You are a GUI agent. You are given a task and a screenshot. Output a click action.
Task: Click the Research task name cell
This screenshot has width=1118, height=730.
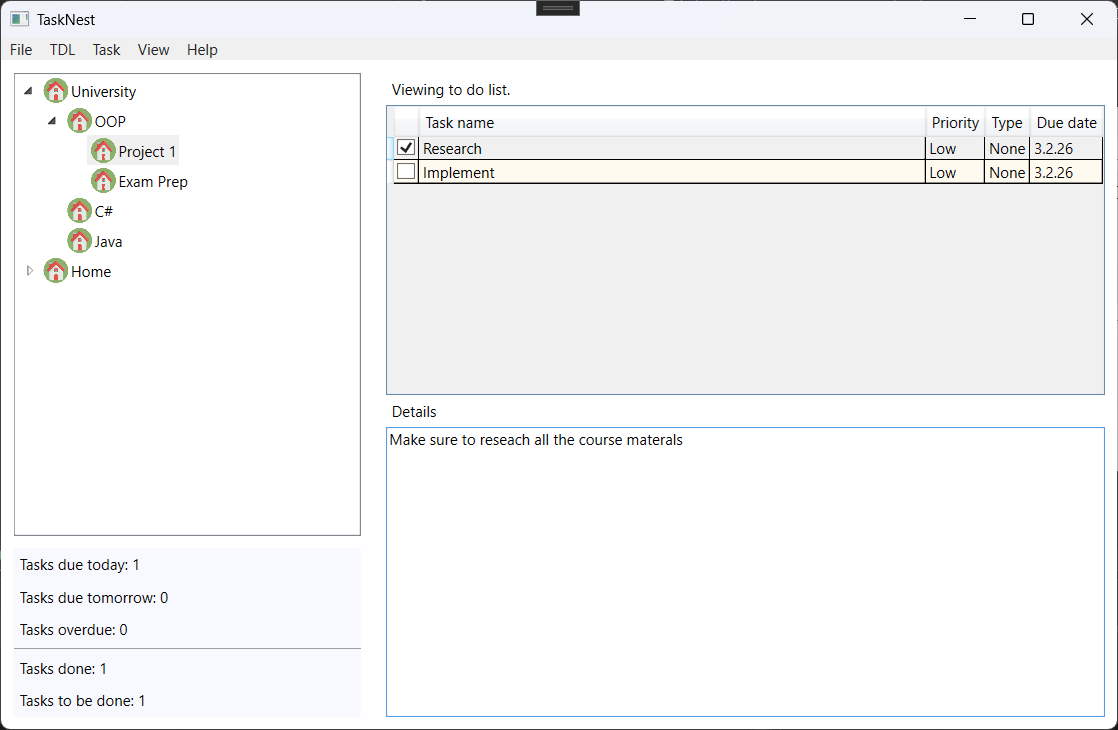click(x=672, y=148)
